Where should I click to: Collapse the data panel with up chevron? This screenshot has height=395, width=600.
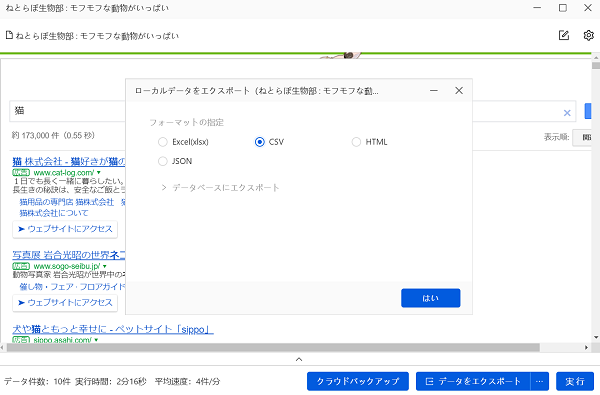point(299,359)
